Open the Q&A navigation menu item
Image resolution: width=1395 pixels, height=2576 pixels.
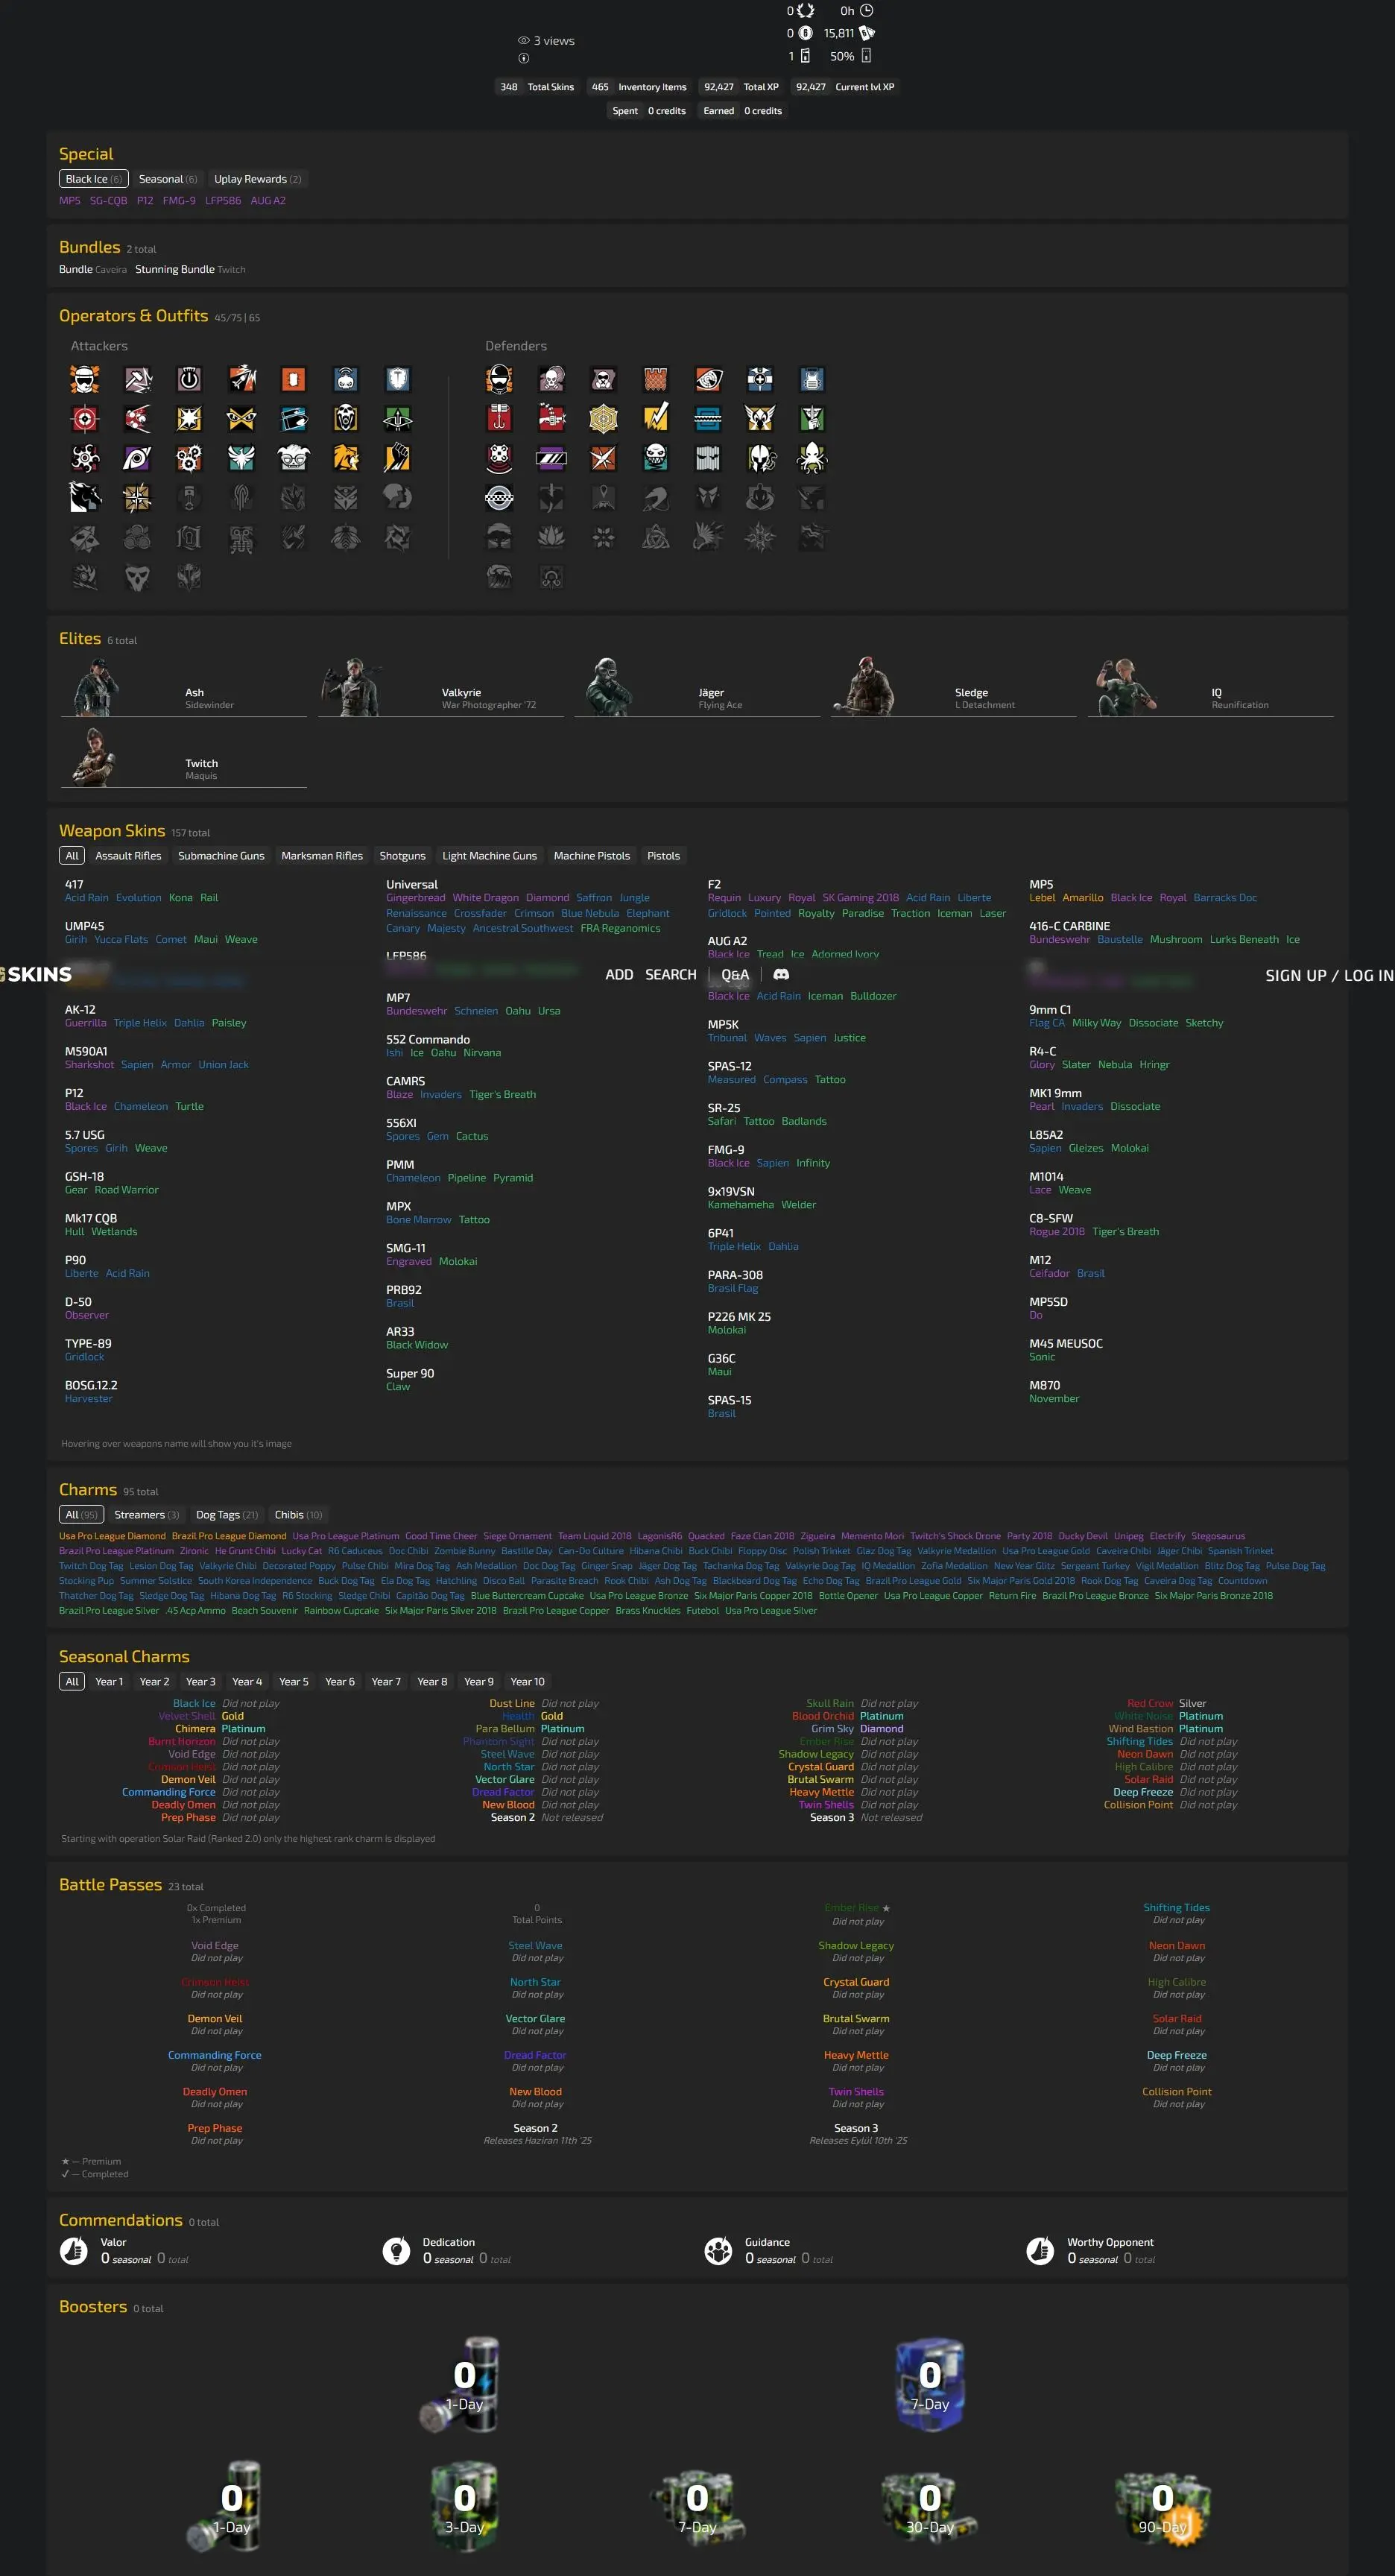point(735,974)
